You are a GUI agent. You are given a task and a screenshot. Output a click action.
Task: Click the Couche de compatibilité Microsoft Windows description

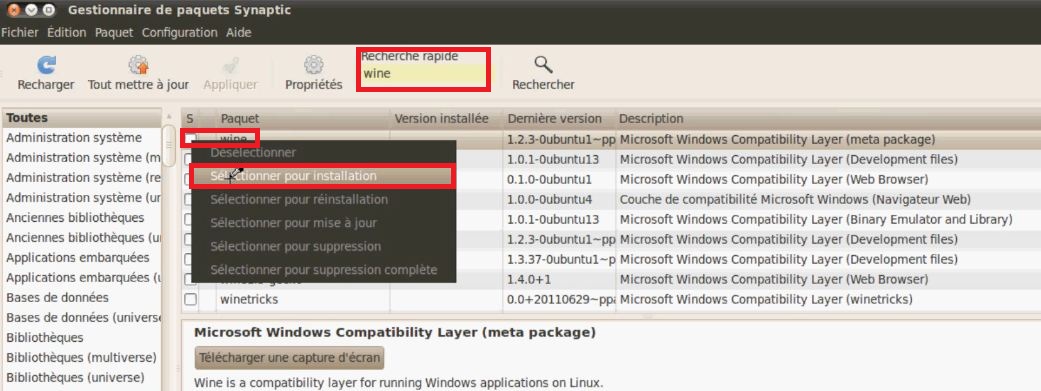coord(795,199)
